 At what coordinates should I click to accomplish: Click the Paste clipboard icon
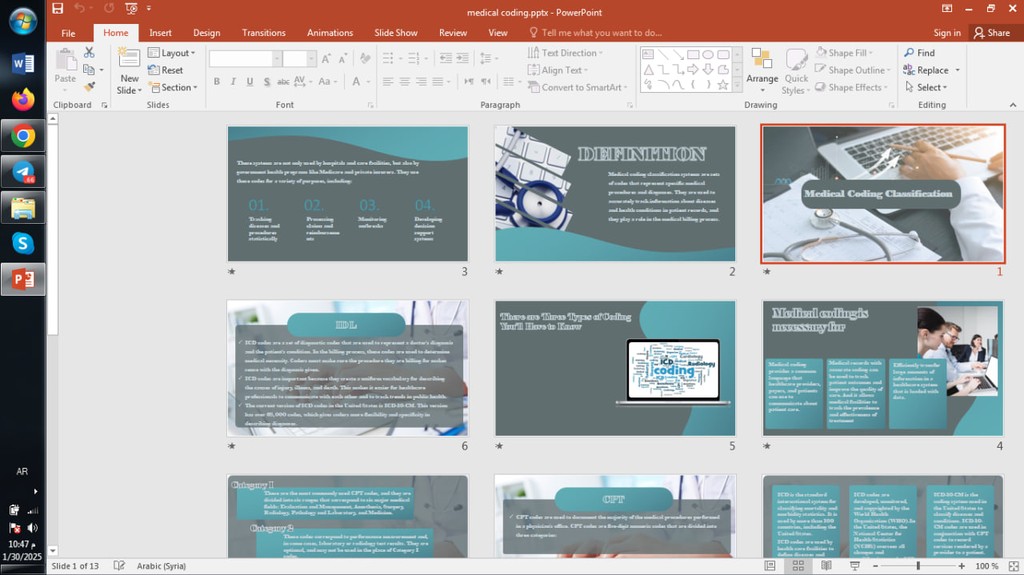pyautogui.click(x=65, y=60)
